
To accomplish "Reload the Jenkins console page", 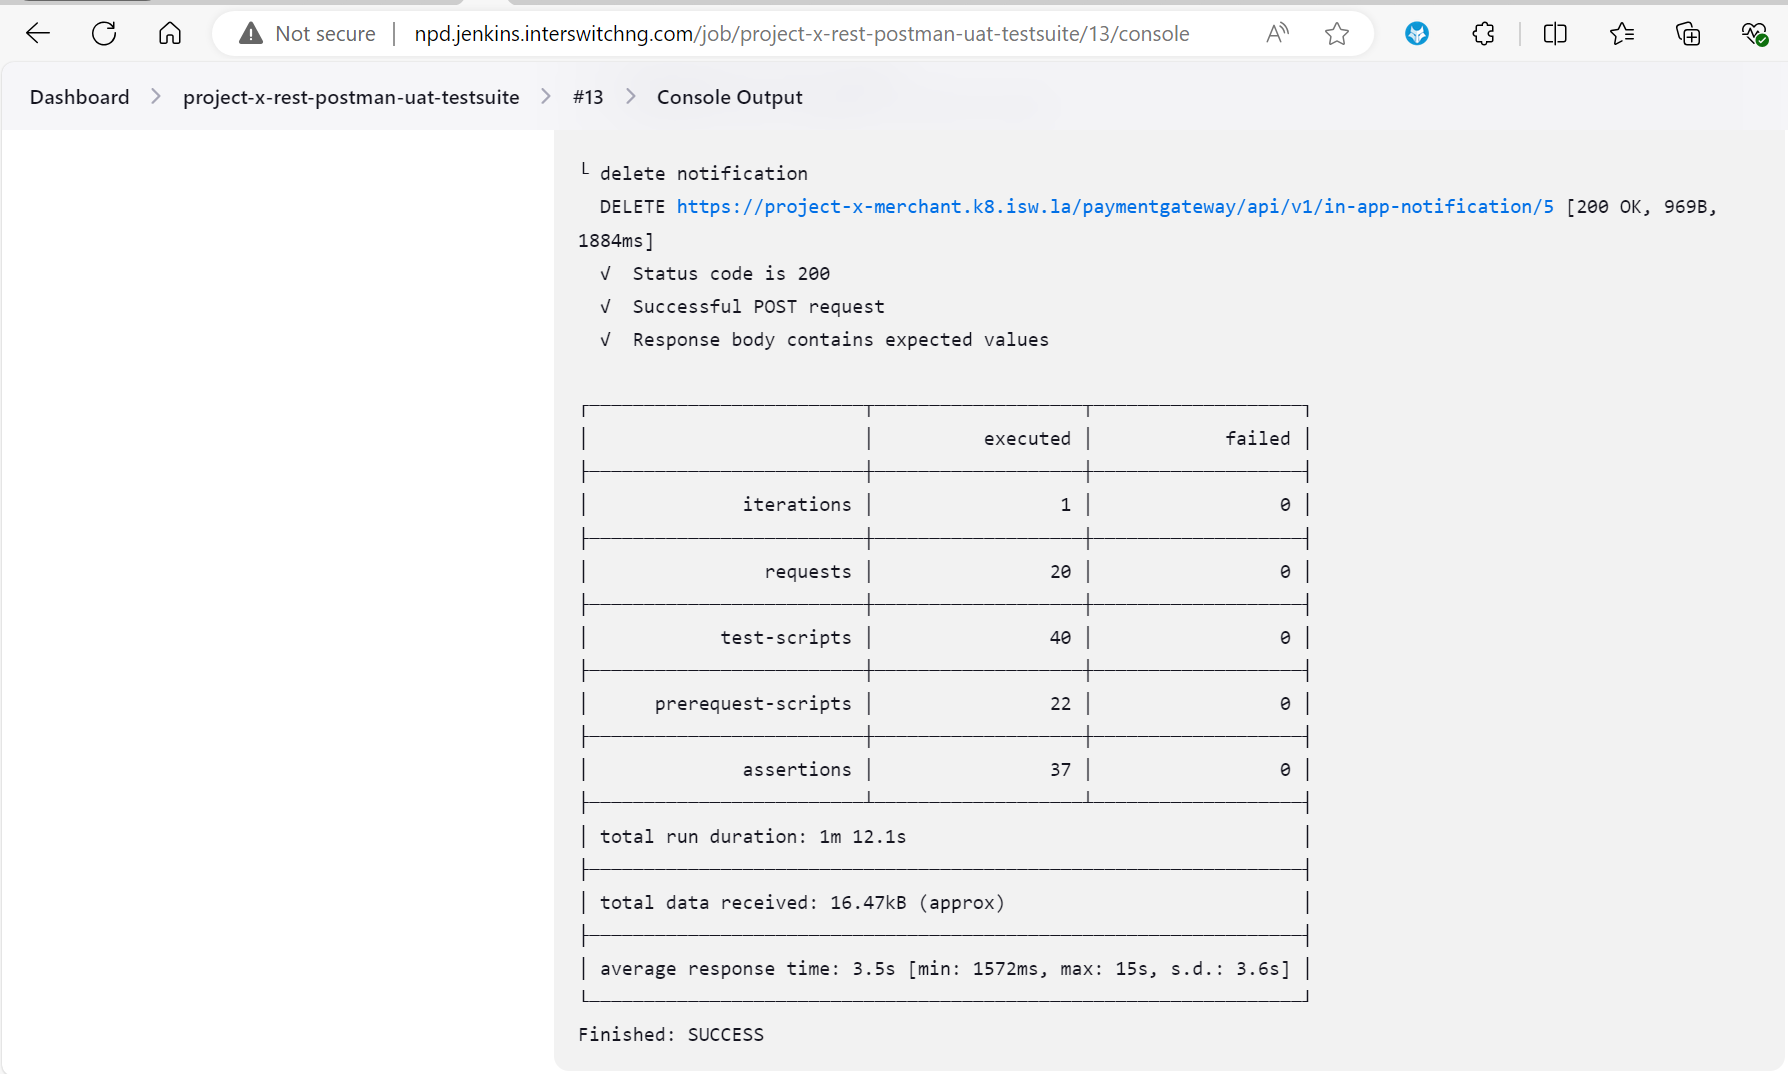I will [104, 34].
